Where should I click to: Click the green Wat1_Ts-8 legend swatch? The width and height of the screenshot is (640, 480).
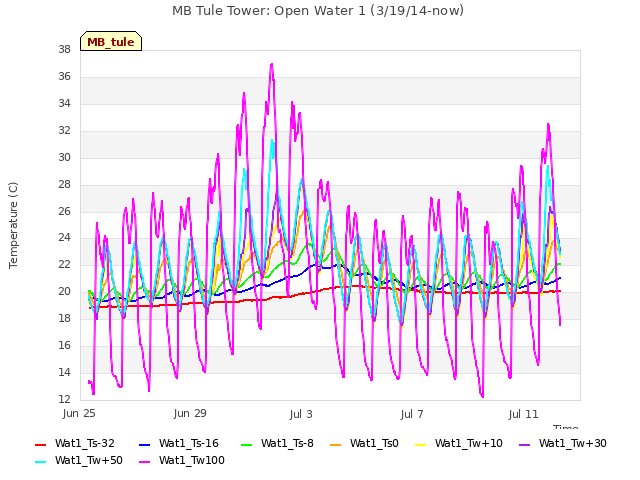pos(247,444)
